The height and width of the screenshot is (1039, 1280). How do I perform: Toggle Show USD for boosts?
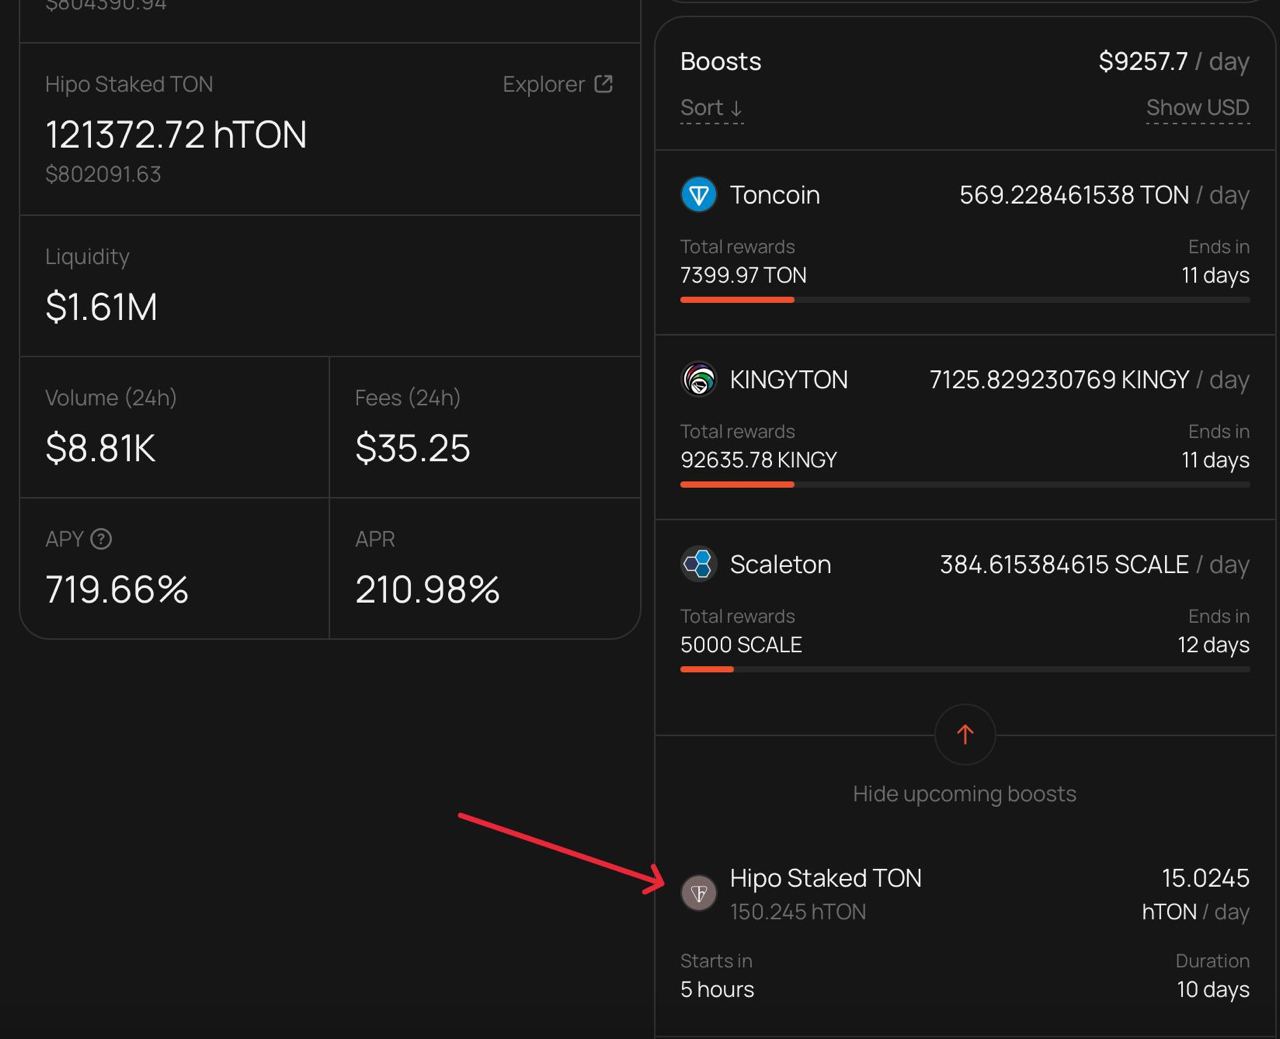click(x=1198, y=108)
